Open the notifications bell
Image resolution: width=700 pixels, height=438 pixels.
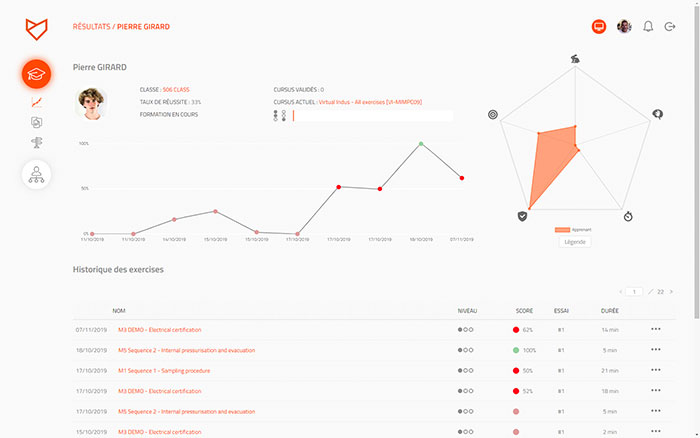(648, 27)
